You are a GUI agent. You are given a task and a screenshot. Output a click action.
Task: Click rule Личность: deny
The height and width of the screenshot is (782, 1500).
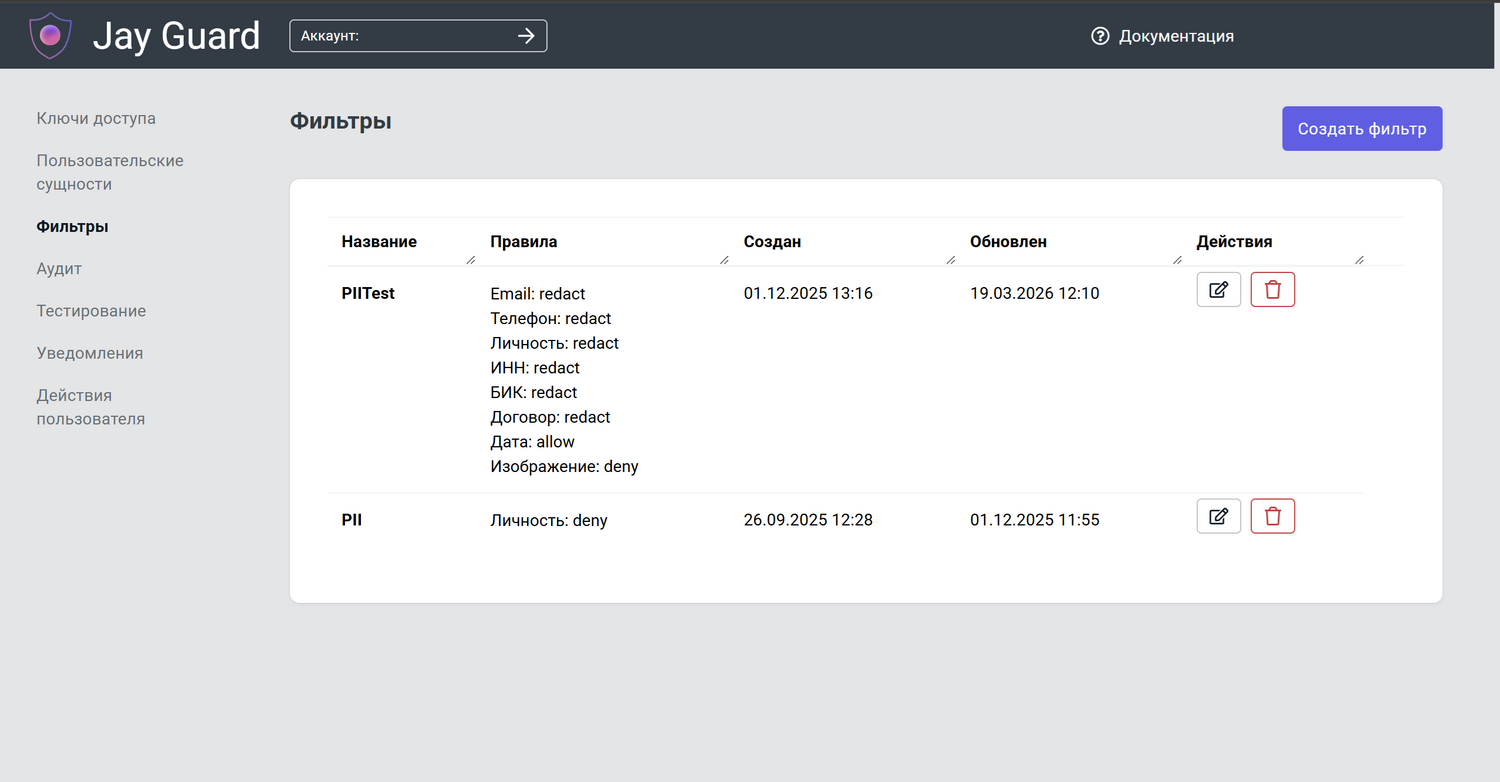coord(549,520)
